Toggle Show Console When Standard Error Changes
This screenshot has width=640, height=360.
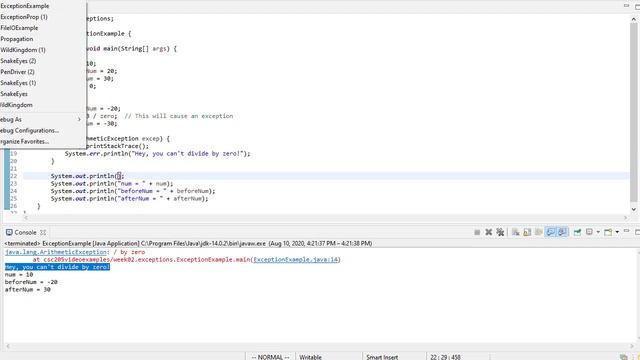point(562,232)
